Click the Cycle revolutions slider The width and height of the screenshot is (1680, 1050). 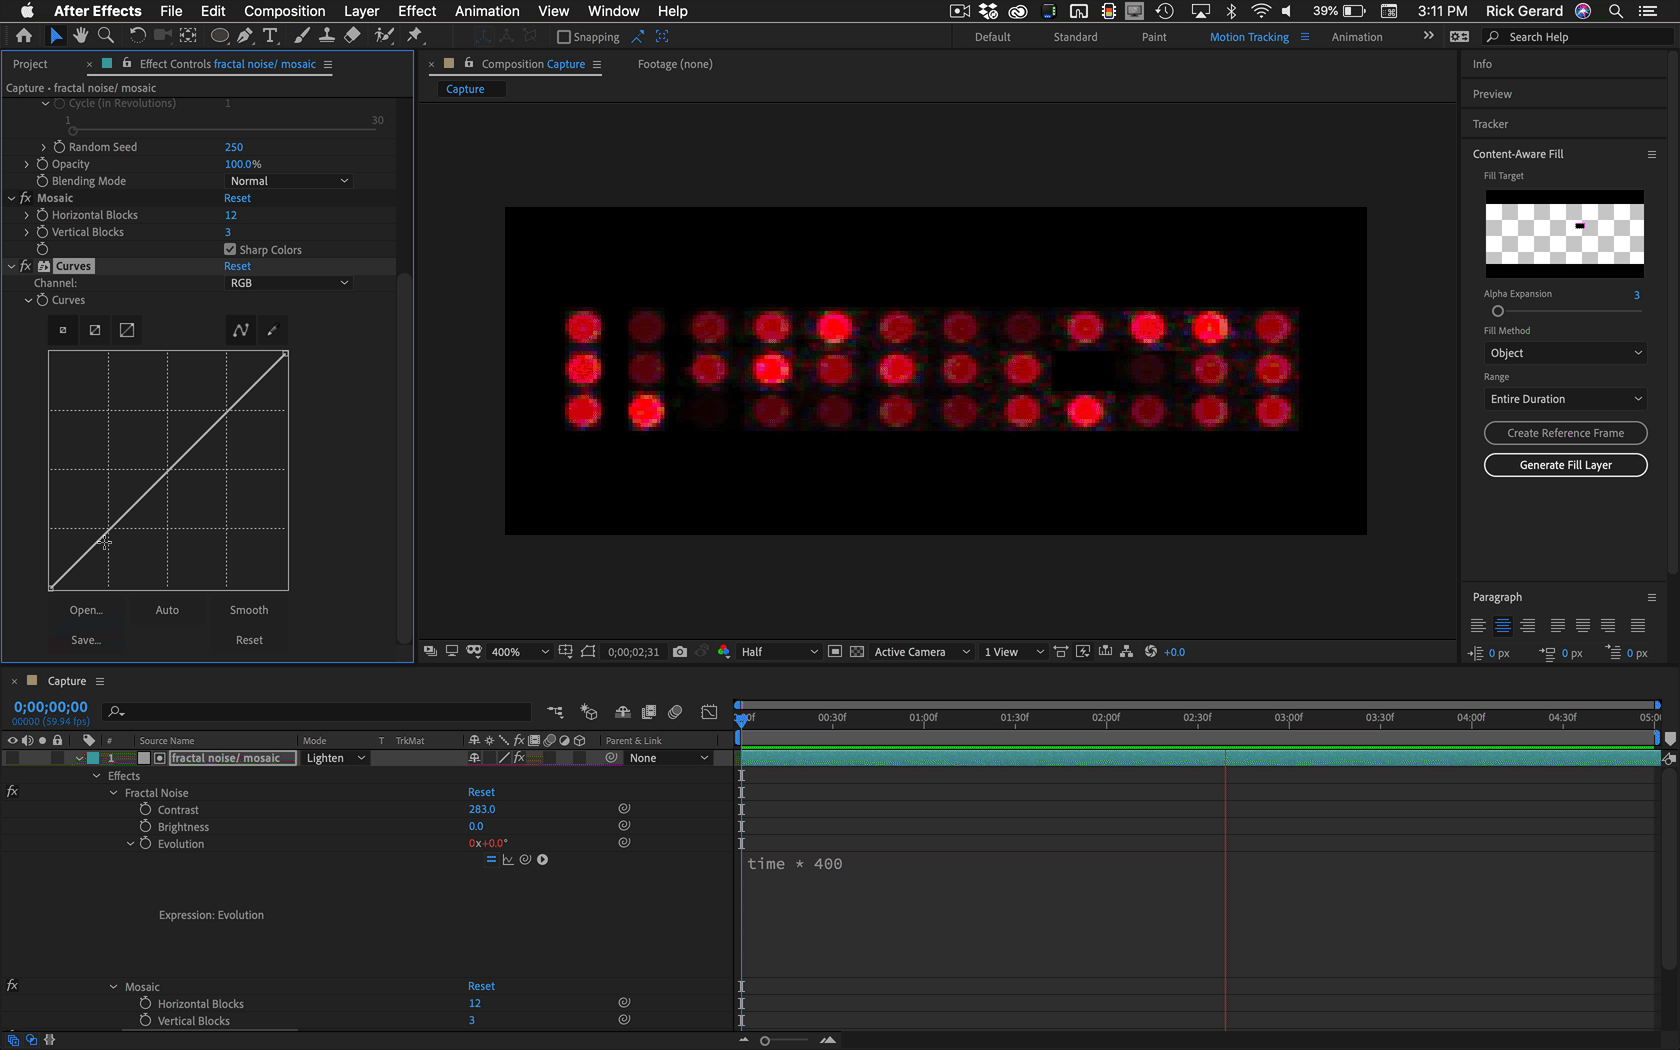pos(72,130)
